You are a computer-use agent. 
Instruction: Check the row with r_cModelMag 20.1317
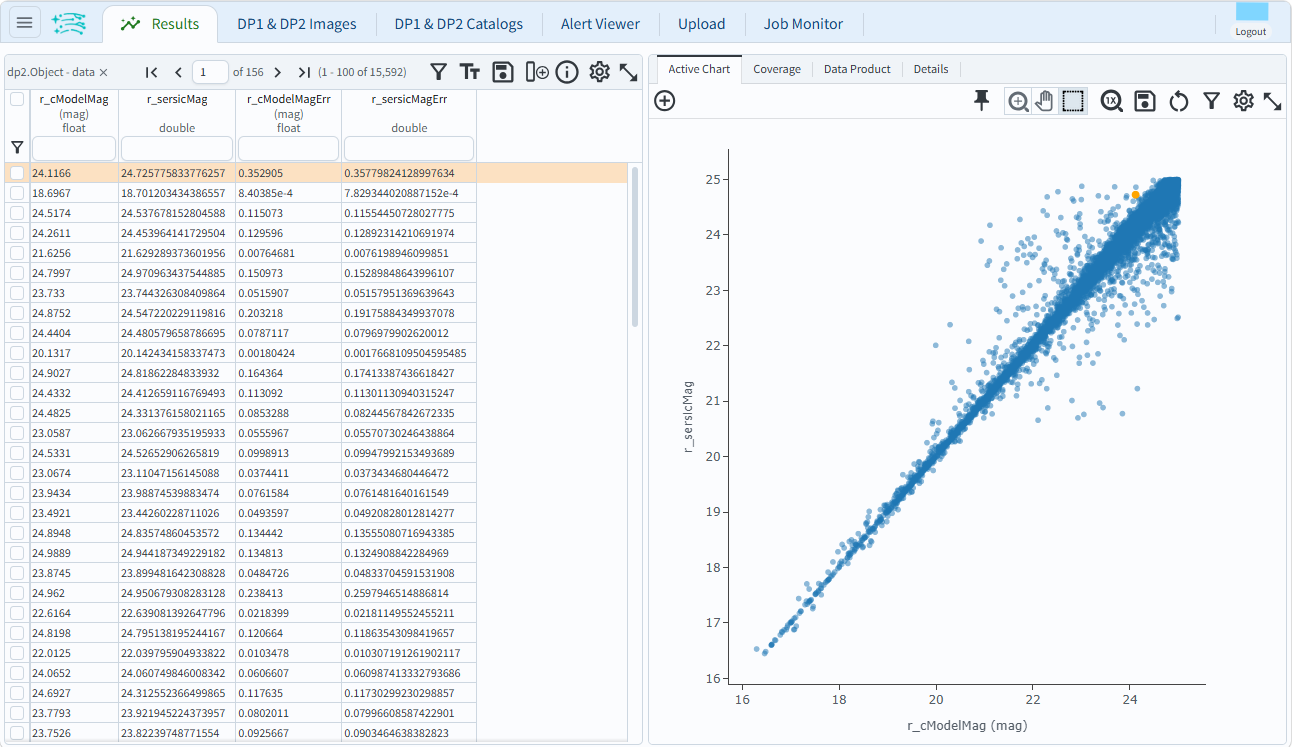pyautogui.click(x=17, y=353)
